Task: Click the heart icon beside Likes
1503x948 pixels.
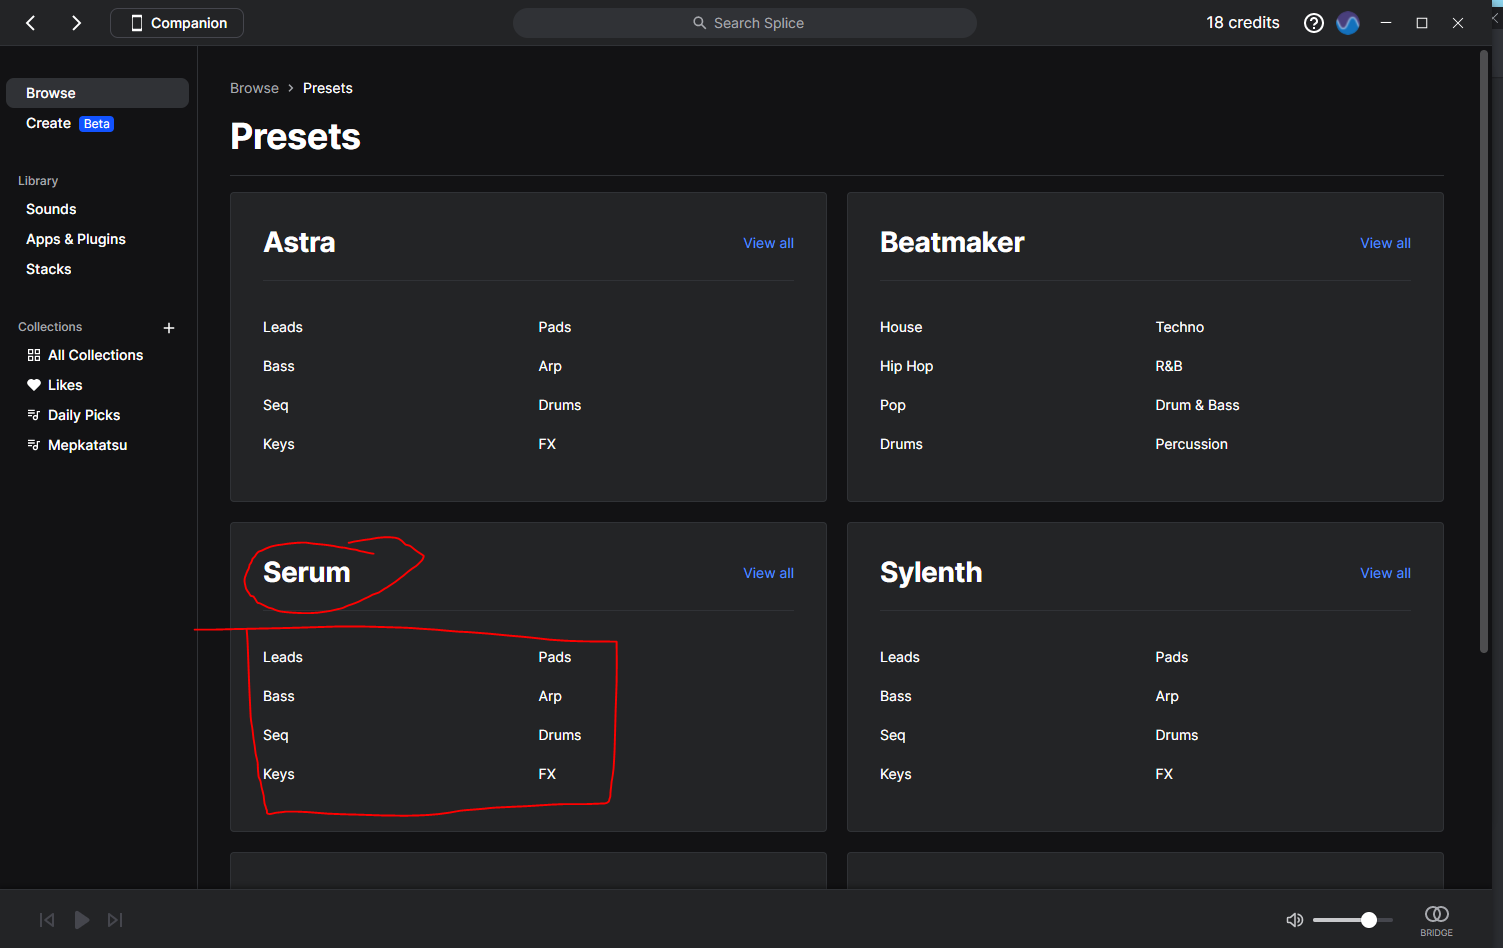Action: [34, 385]
